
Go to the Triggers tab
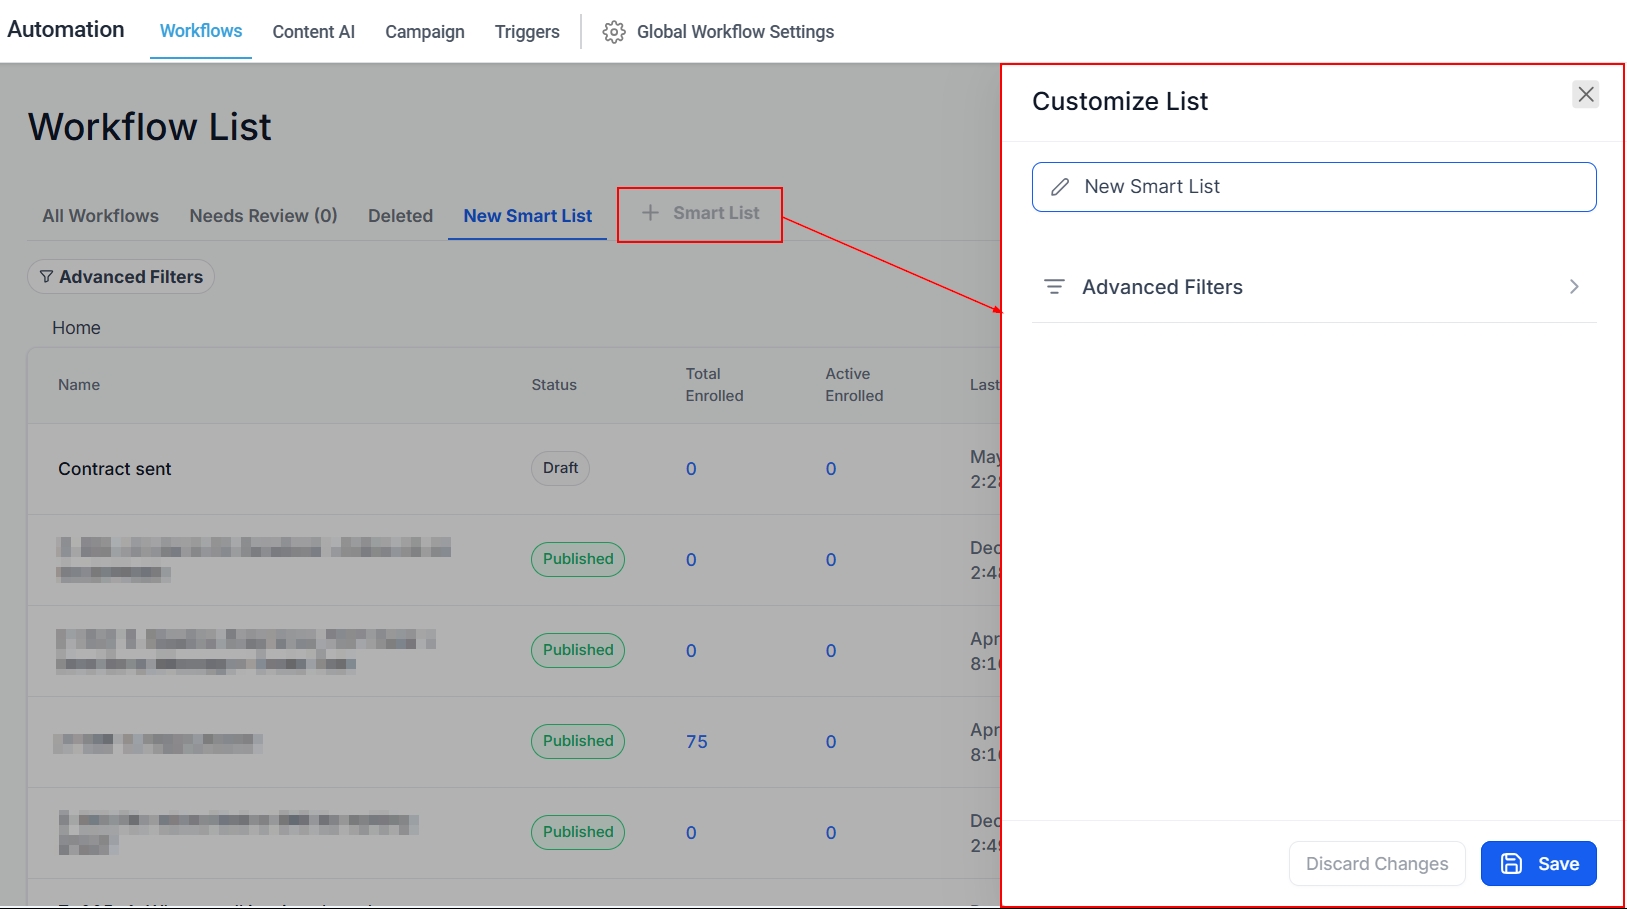(x=526, y=32)
